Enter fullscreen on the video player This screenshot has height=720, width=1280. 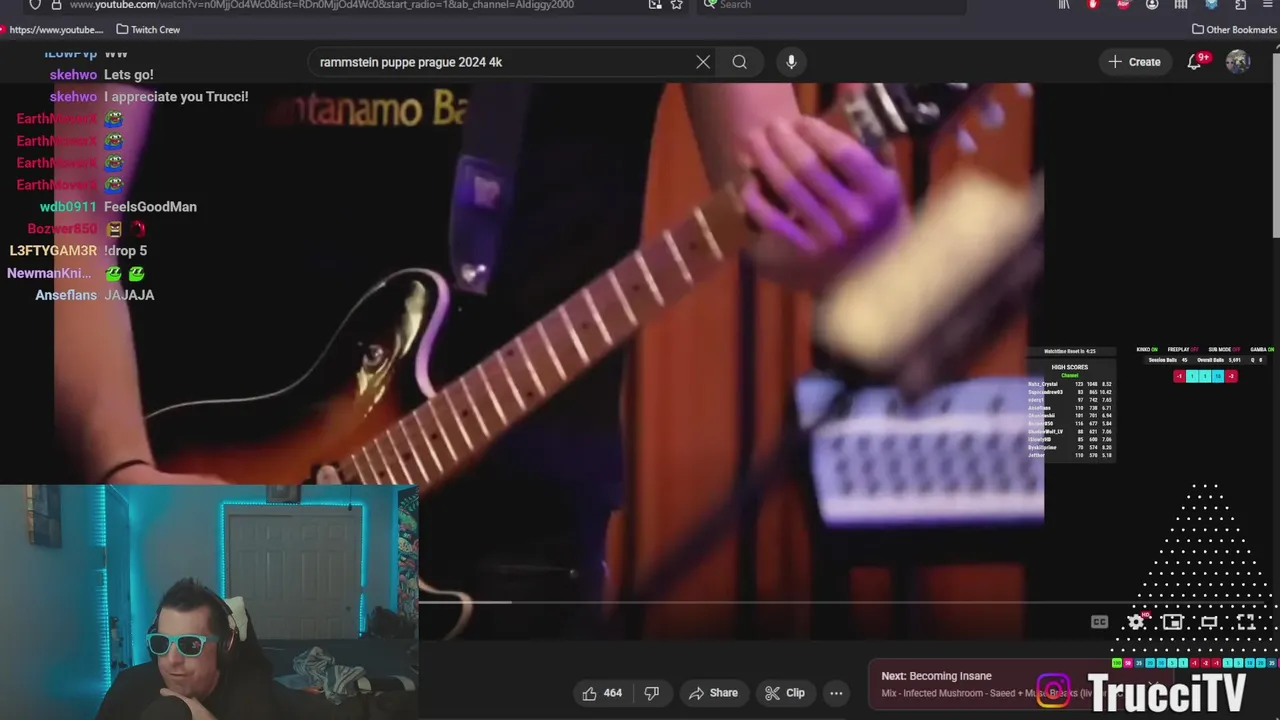click(x=1246, y=622)
